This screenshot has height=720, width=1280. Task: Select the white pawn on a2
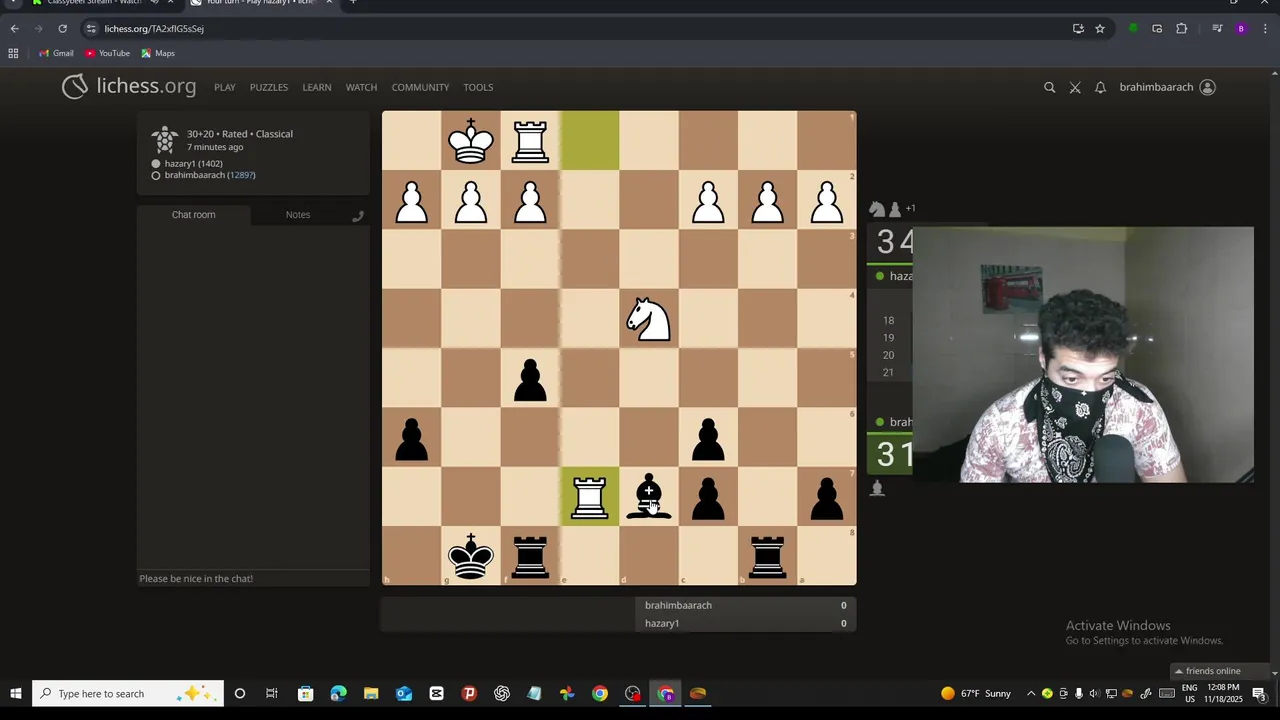(x=827, y=200)
